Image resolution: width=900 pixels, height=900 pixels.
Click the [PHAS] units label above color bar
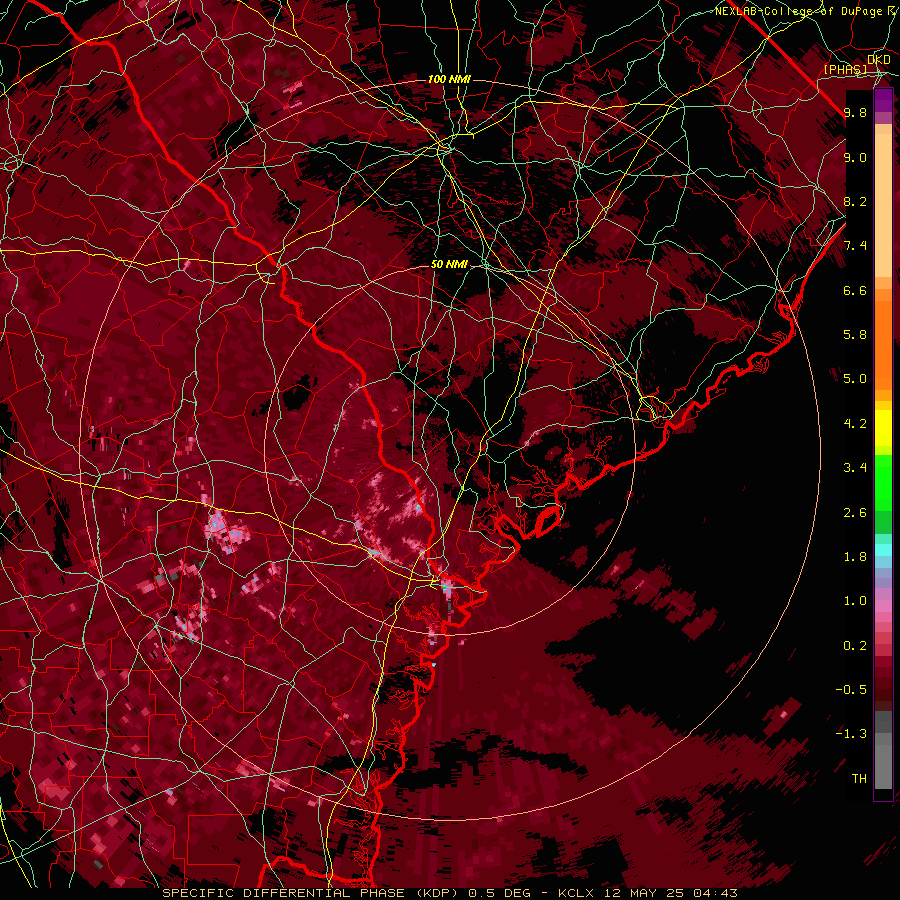(845, 69)
